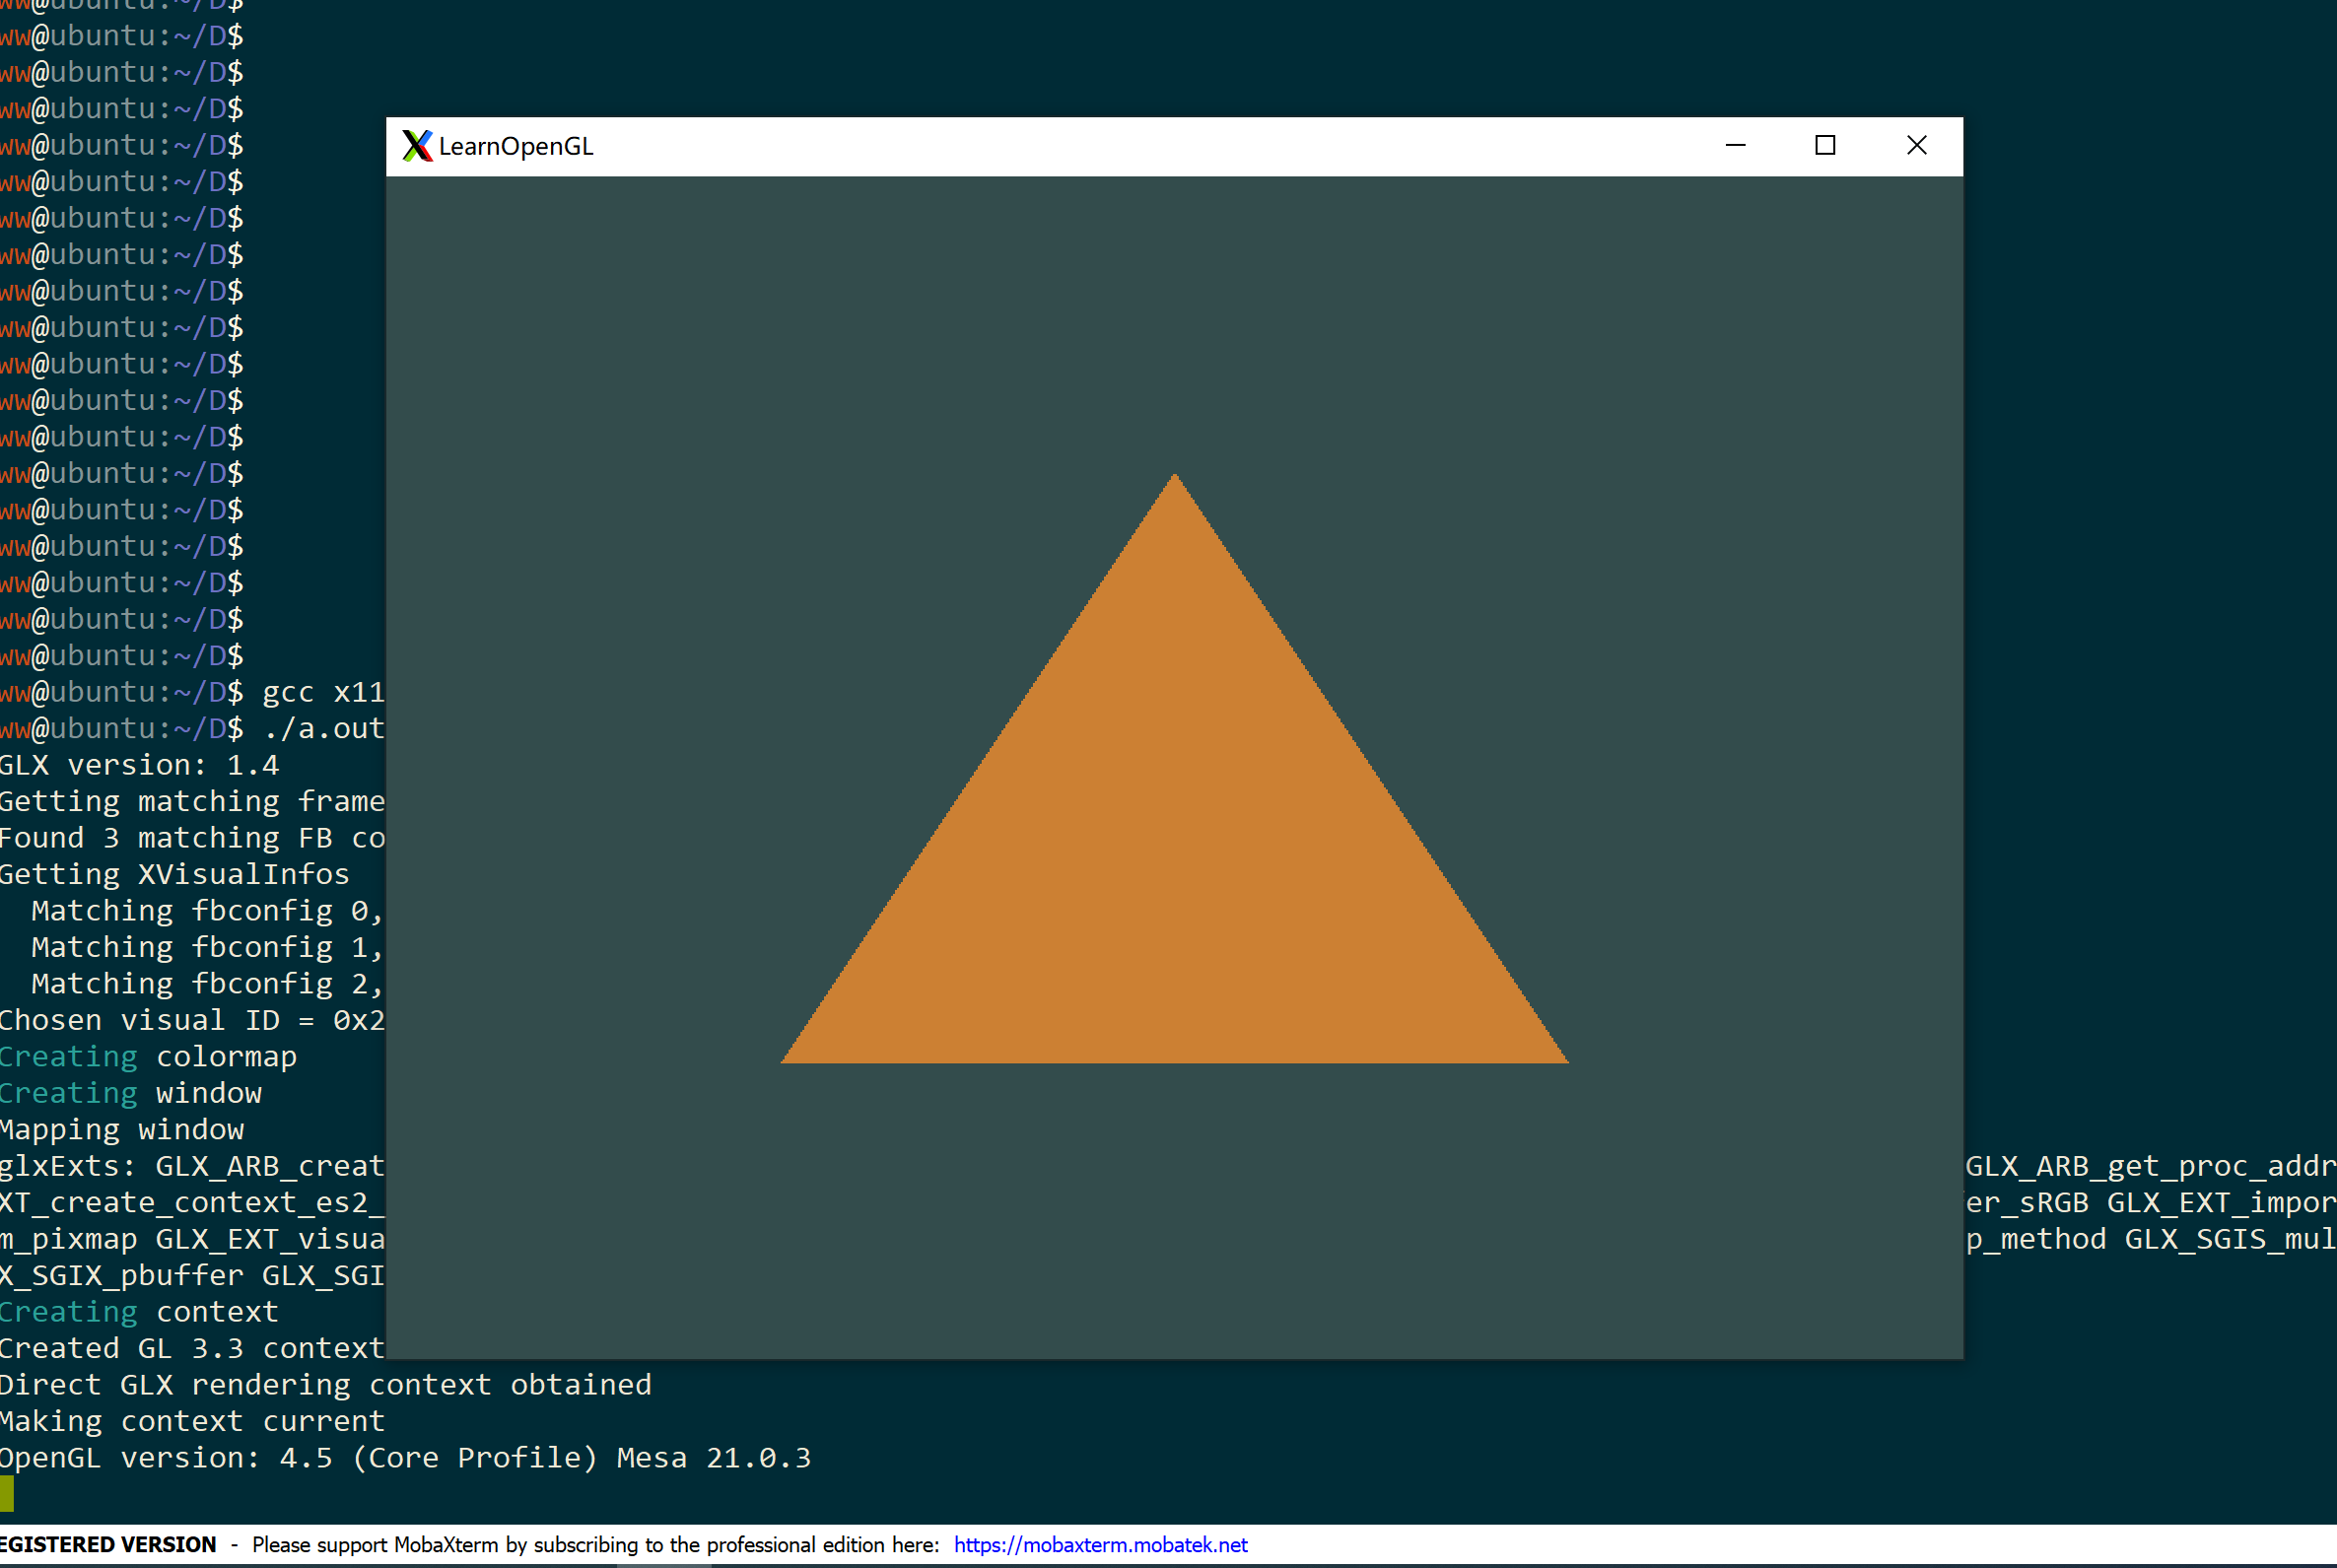Image resolution: width=2337 pixels, height=1568 pixels.
Task: Maximize the LearnOpenGL window
Action: (1825, 146)
